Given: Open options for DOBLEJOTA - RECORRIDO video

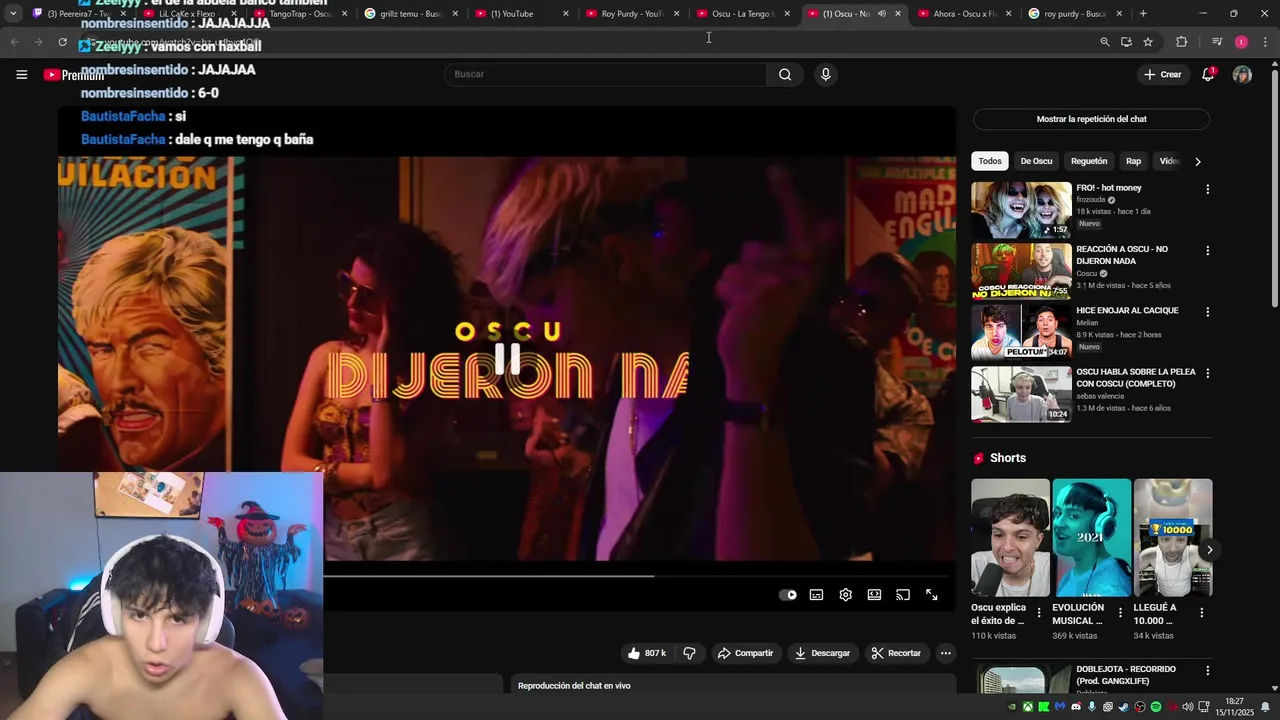Looking at the screenshot, I should point(1207,671).
